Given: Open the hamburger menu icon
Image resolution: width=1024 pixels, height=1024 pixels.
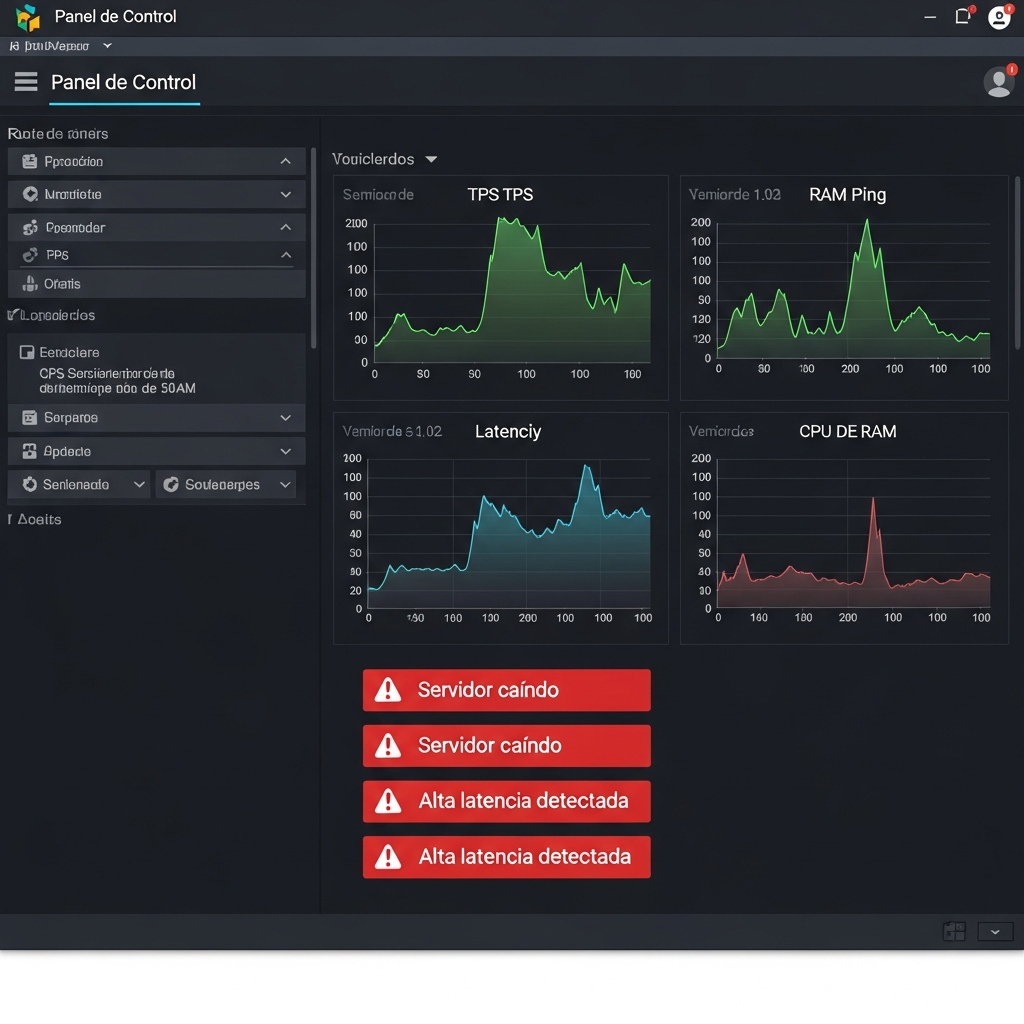Looking at the screenshot, I should point(26,82).
